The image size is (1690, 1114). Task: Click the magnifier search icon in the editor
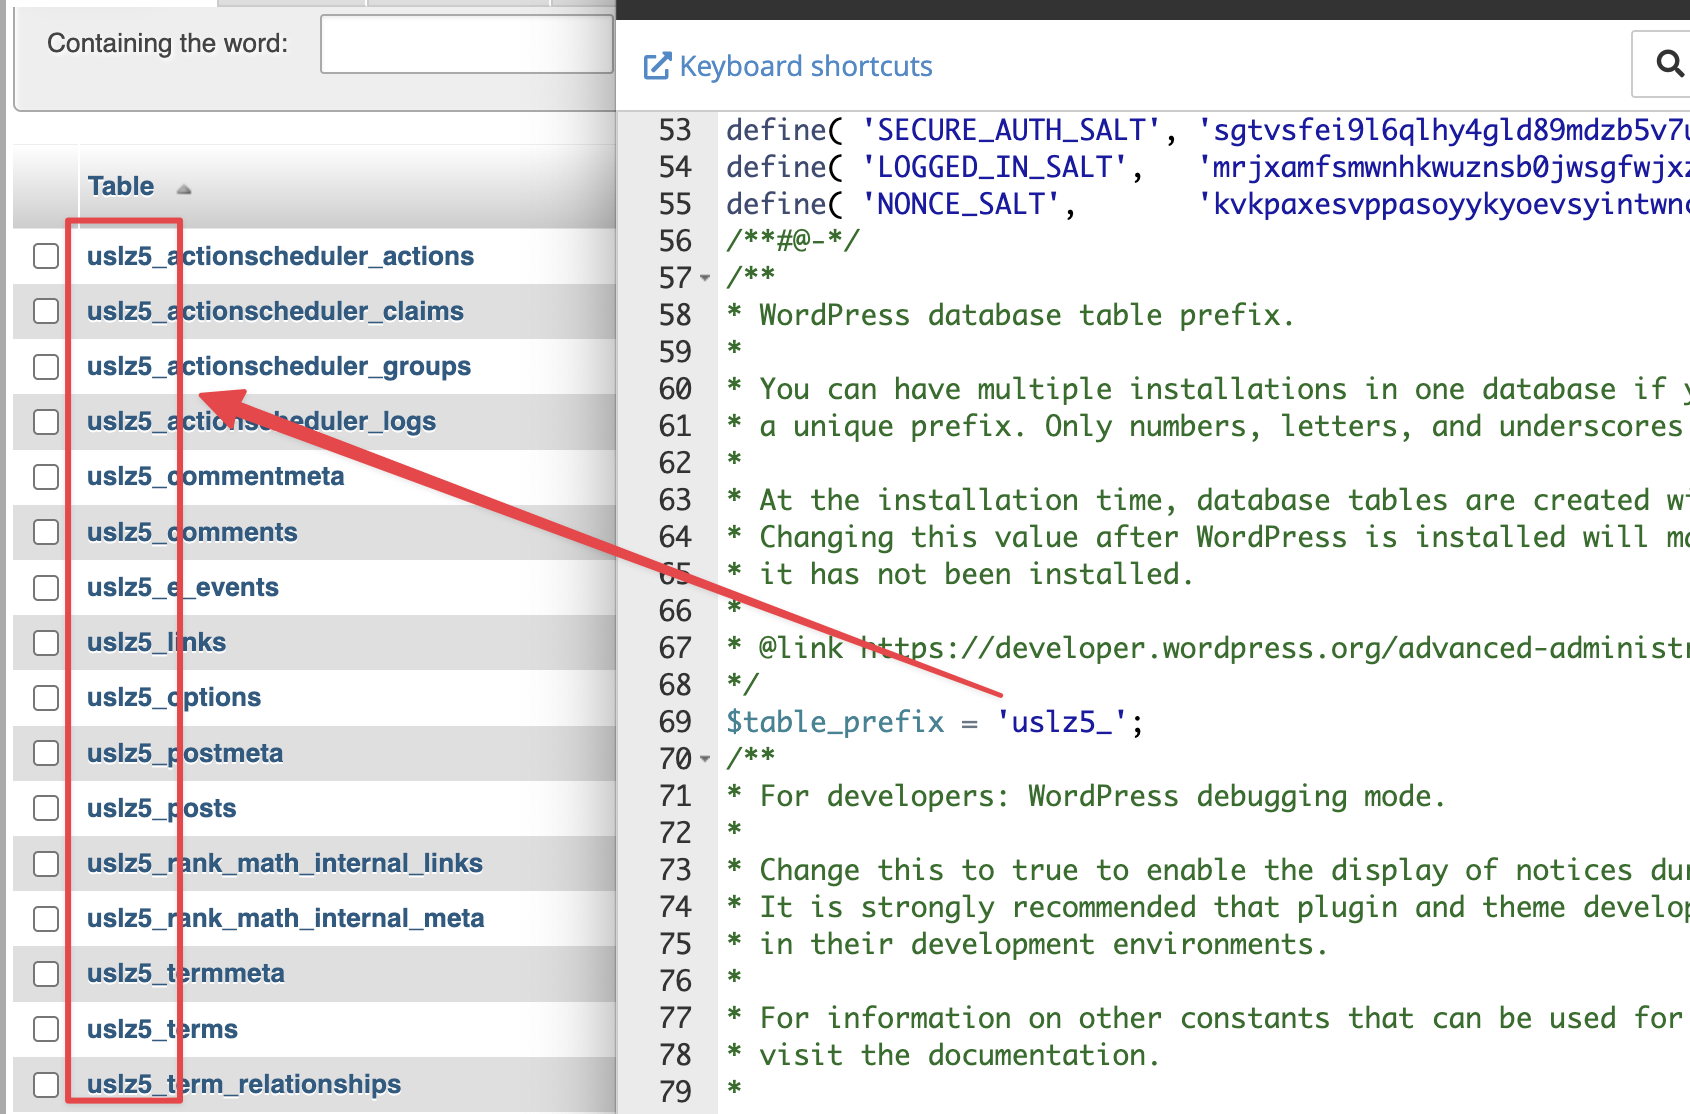pyautogui.click(x=1669, y=64)
